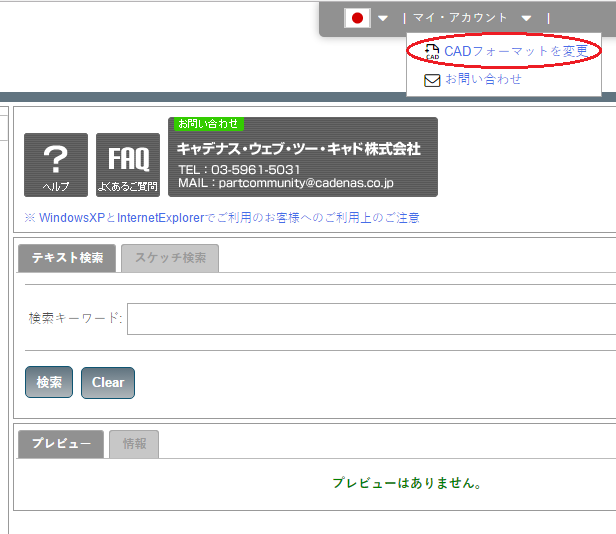
Task: Click the CAD format file icon
Action: [x=432, y=51]
